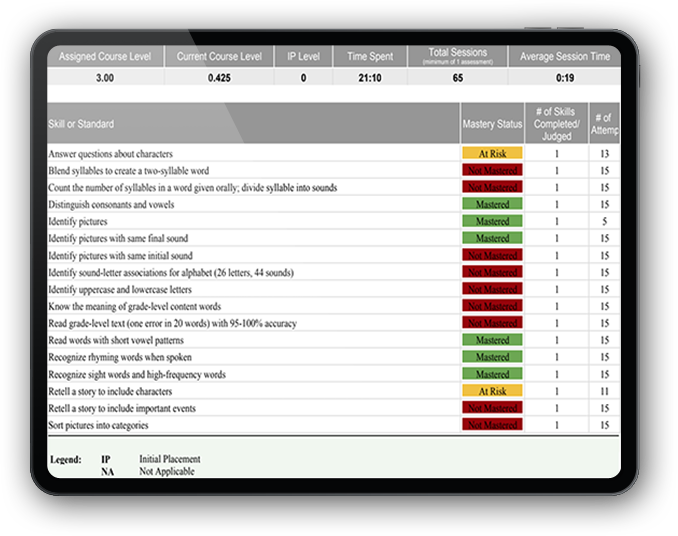Click the Initial Placement legend entry
Screen dimensions: 678x536
tap(169, 459)
